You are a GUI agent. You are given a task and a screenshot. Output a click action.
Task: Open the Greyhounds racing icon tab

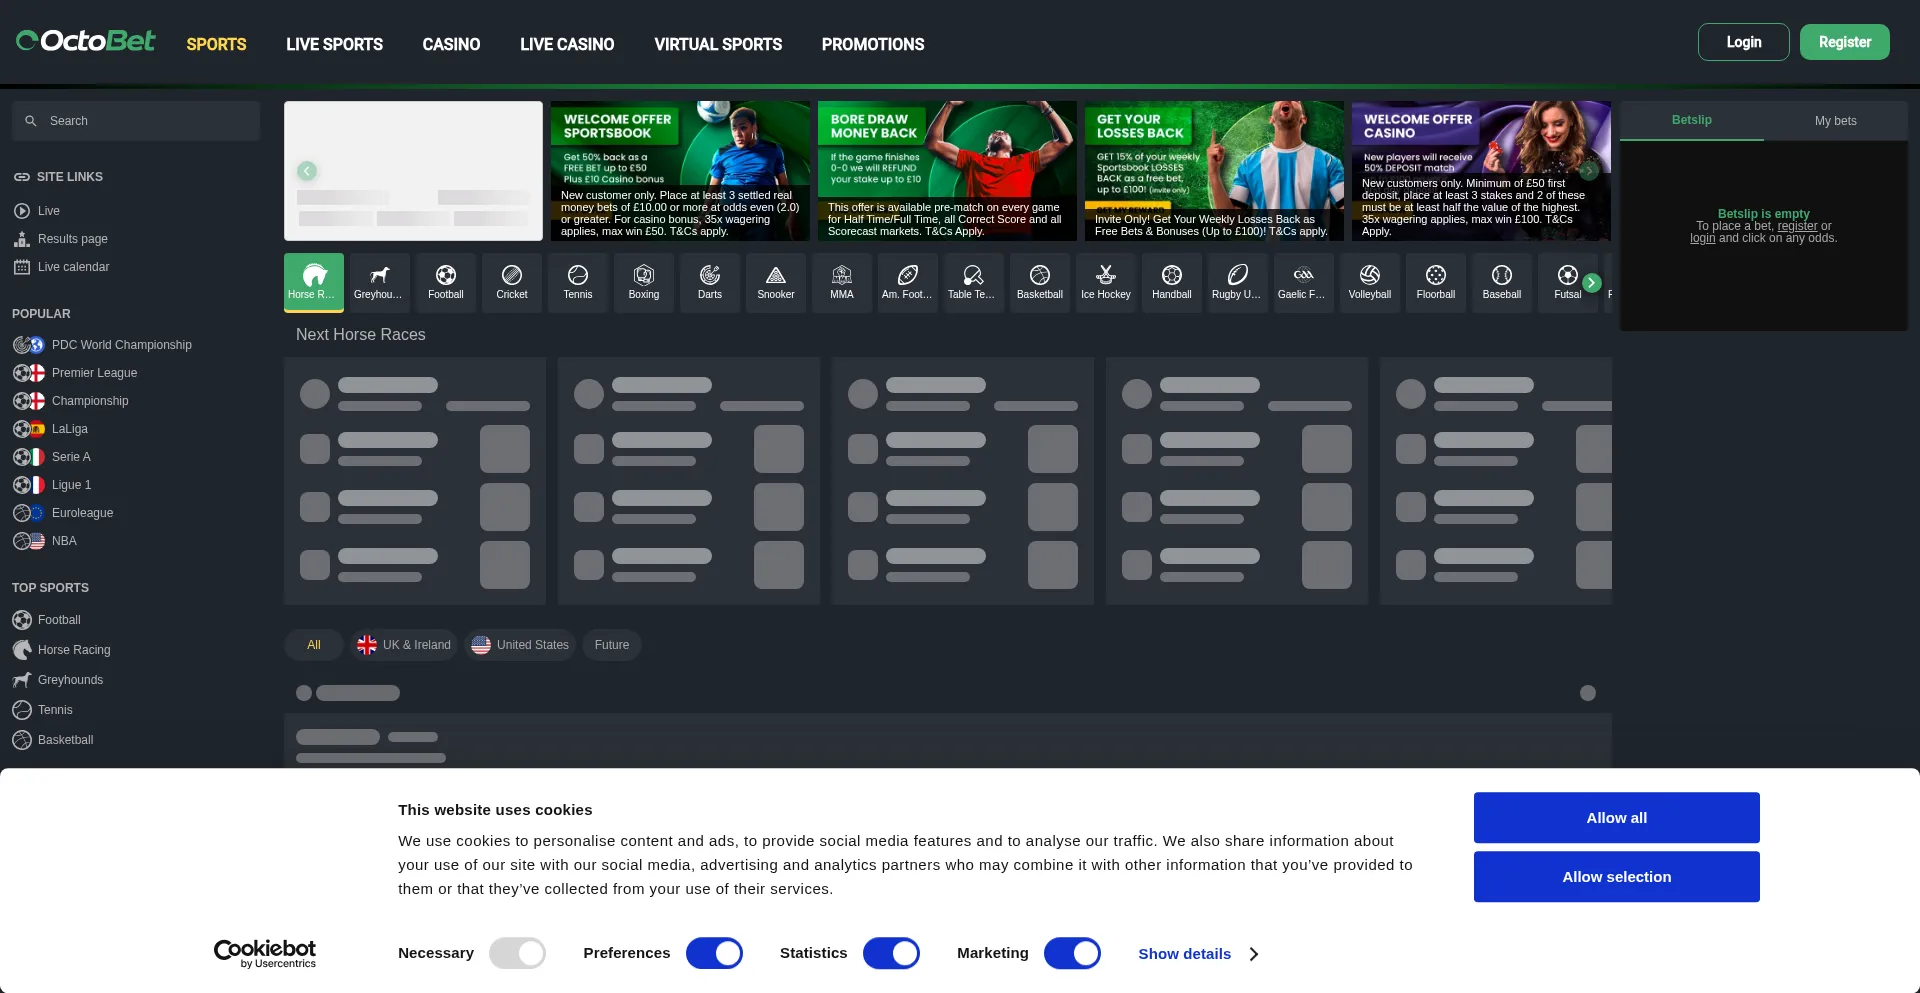(x=378, y=282)
